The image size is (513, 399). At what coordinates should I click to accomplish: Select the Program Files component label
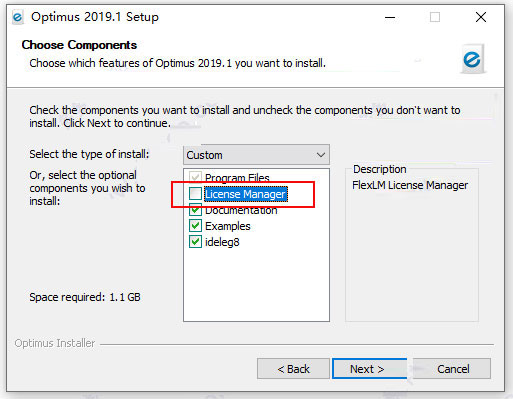point(237,178)
